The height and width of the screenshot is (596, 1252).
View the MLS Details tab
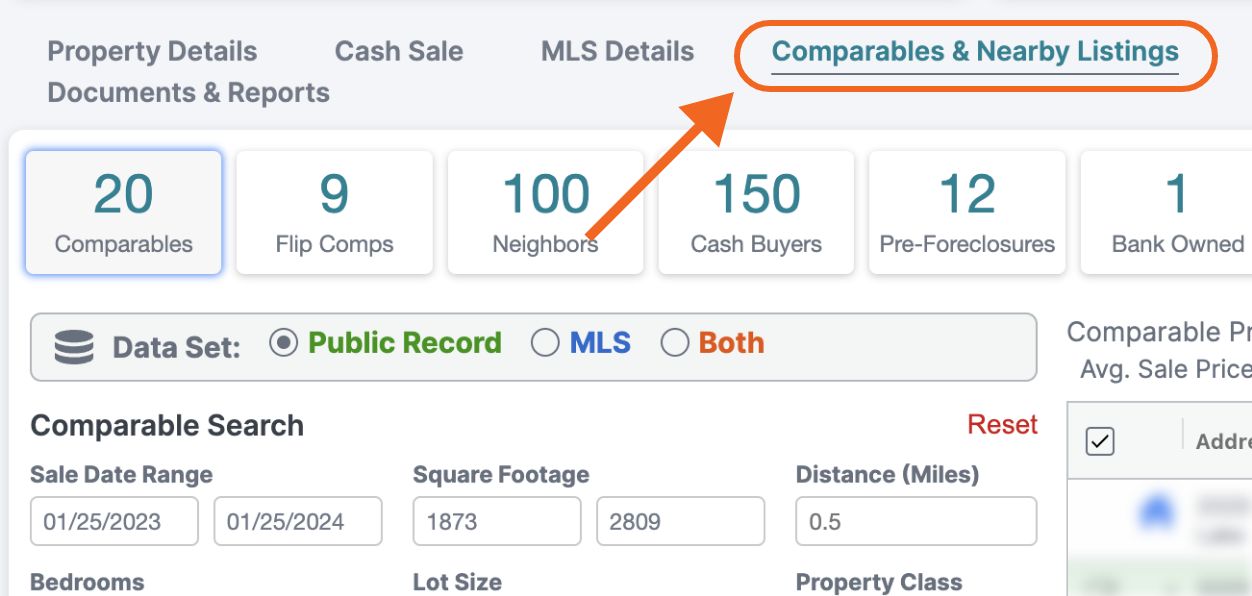tap(617, 51)
